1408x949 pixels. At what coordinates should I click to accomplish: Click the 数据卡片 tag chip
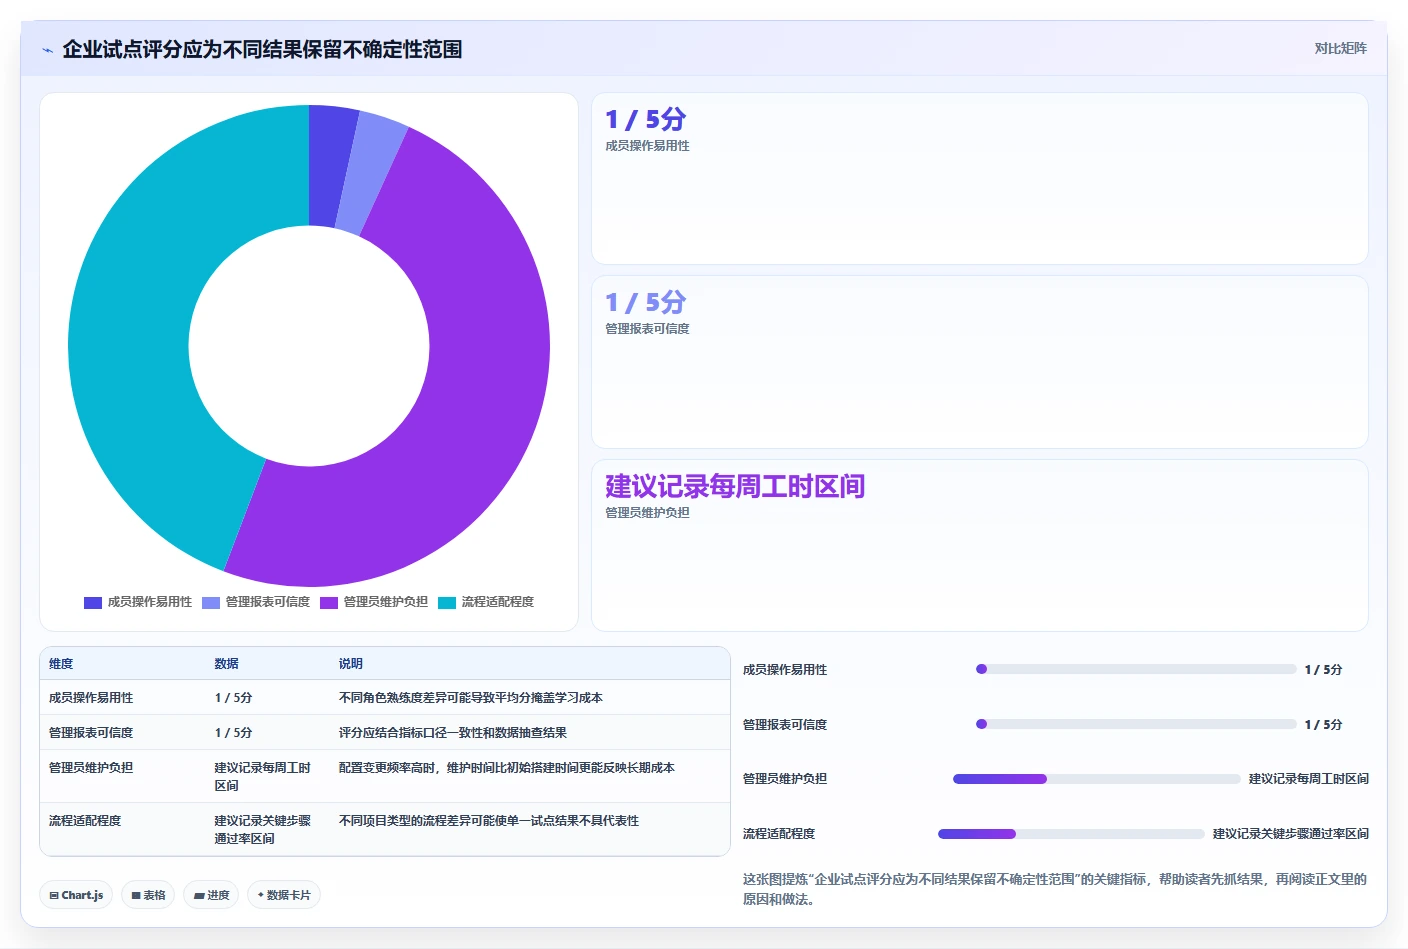coord(284,895)
